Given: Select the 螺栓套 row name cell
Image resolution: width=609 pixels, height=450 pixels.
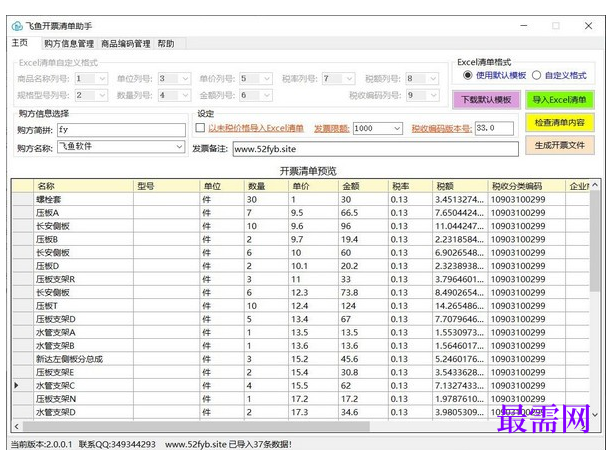Looking at the screenshot, I should pyautogui.click(x=84, y=200).
